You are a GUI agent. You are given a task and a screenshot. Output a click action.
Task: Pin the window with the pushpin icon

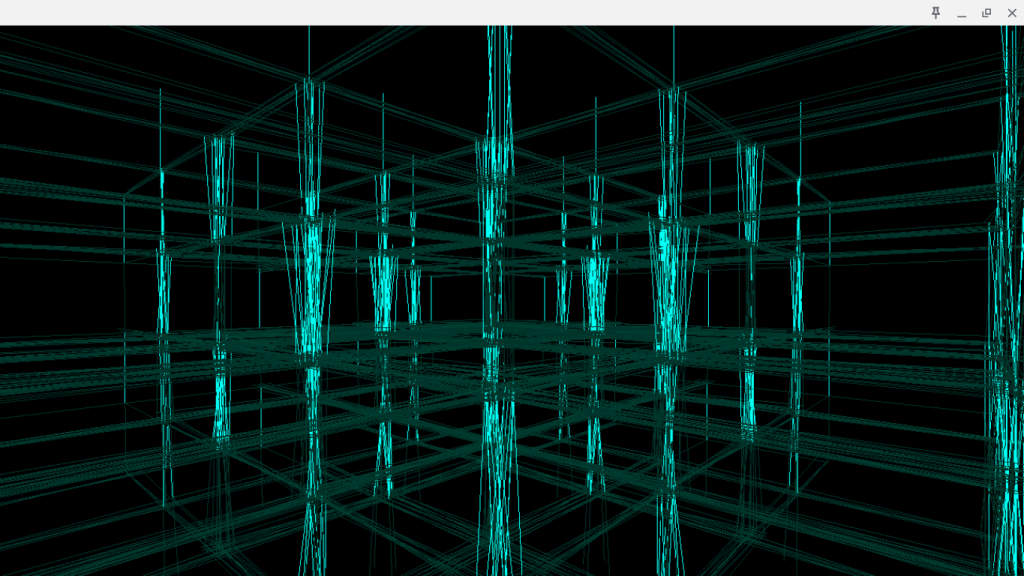pyautogui.click(x=936, y=13)
